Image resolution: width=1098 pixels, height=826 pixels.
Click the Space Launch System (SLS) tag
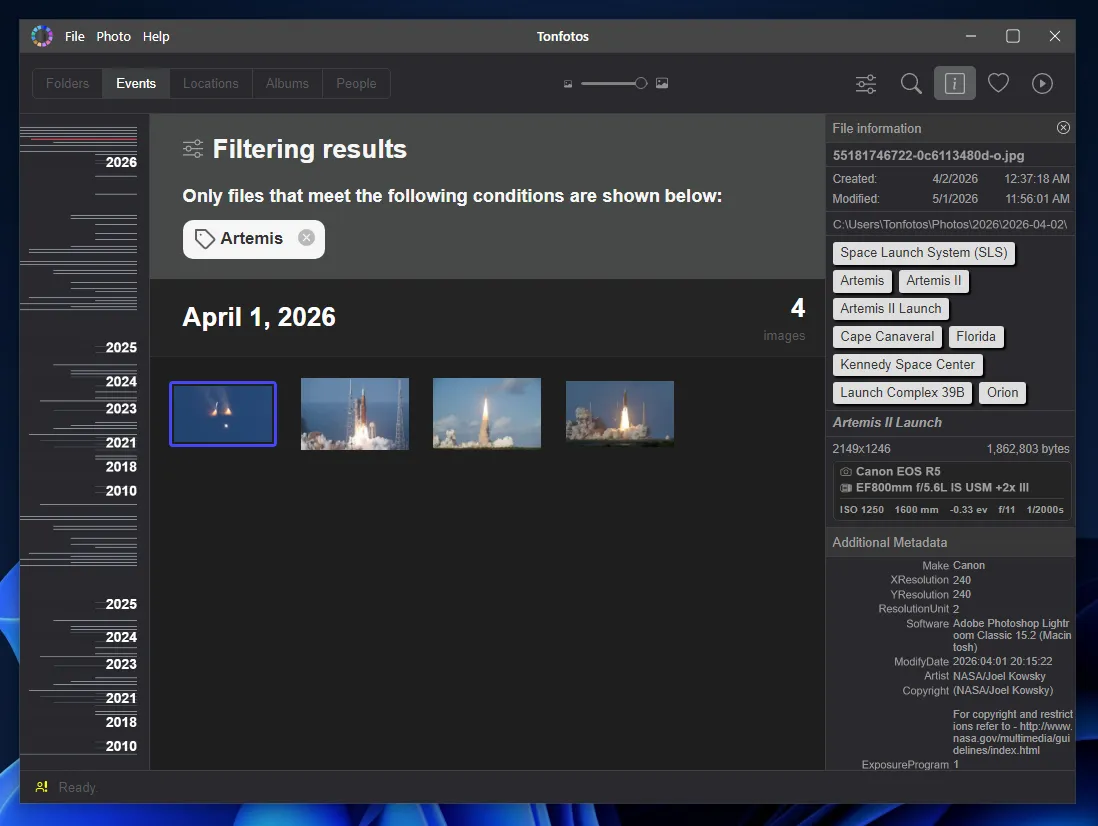coord(924,253)
